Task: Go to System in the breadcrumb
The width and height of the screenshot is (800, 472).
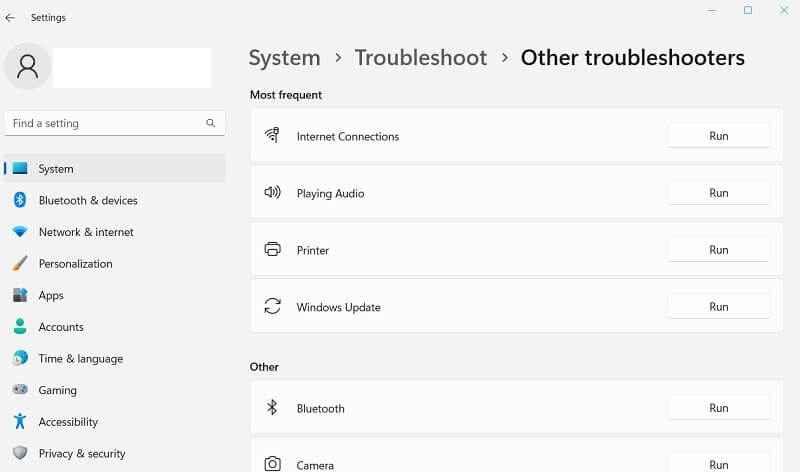Action: (285, 58)
